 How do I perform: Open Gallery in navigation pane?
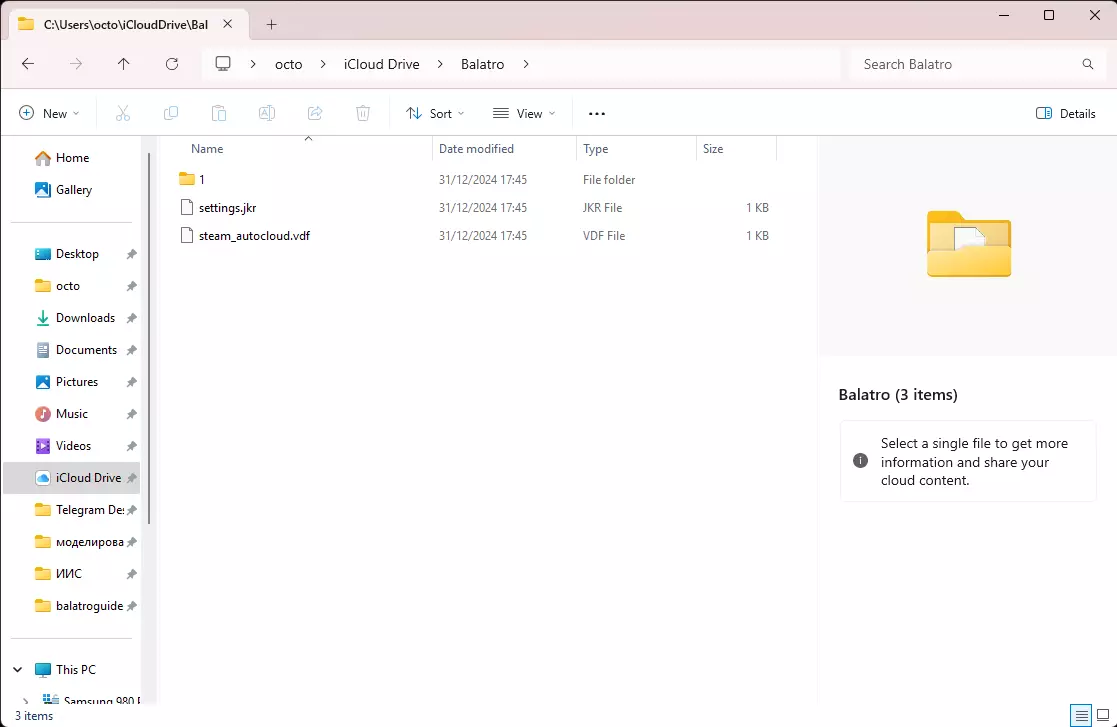coord(63,190)
